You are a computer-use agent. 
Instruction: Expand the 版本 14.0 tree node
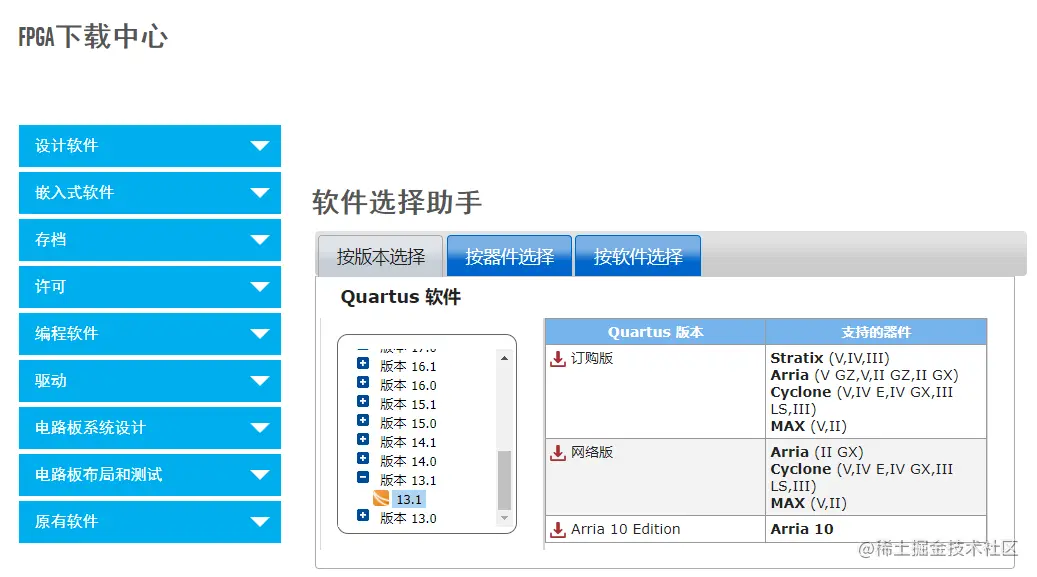[x=363, y=459]
